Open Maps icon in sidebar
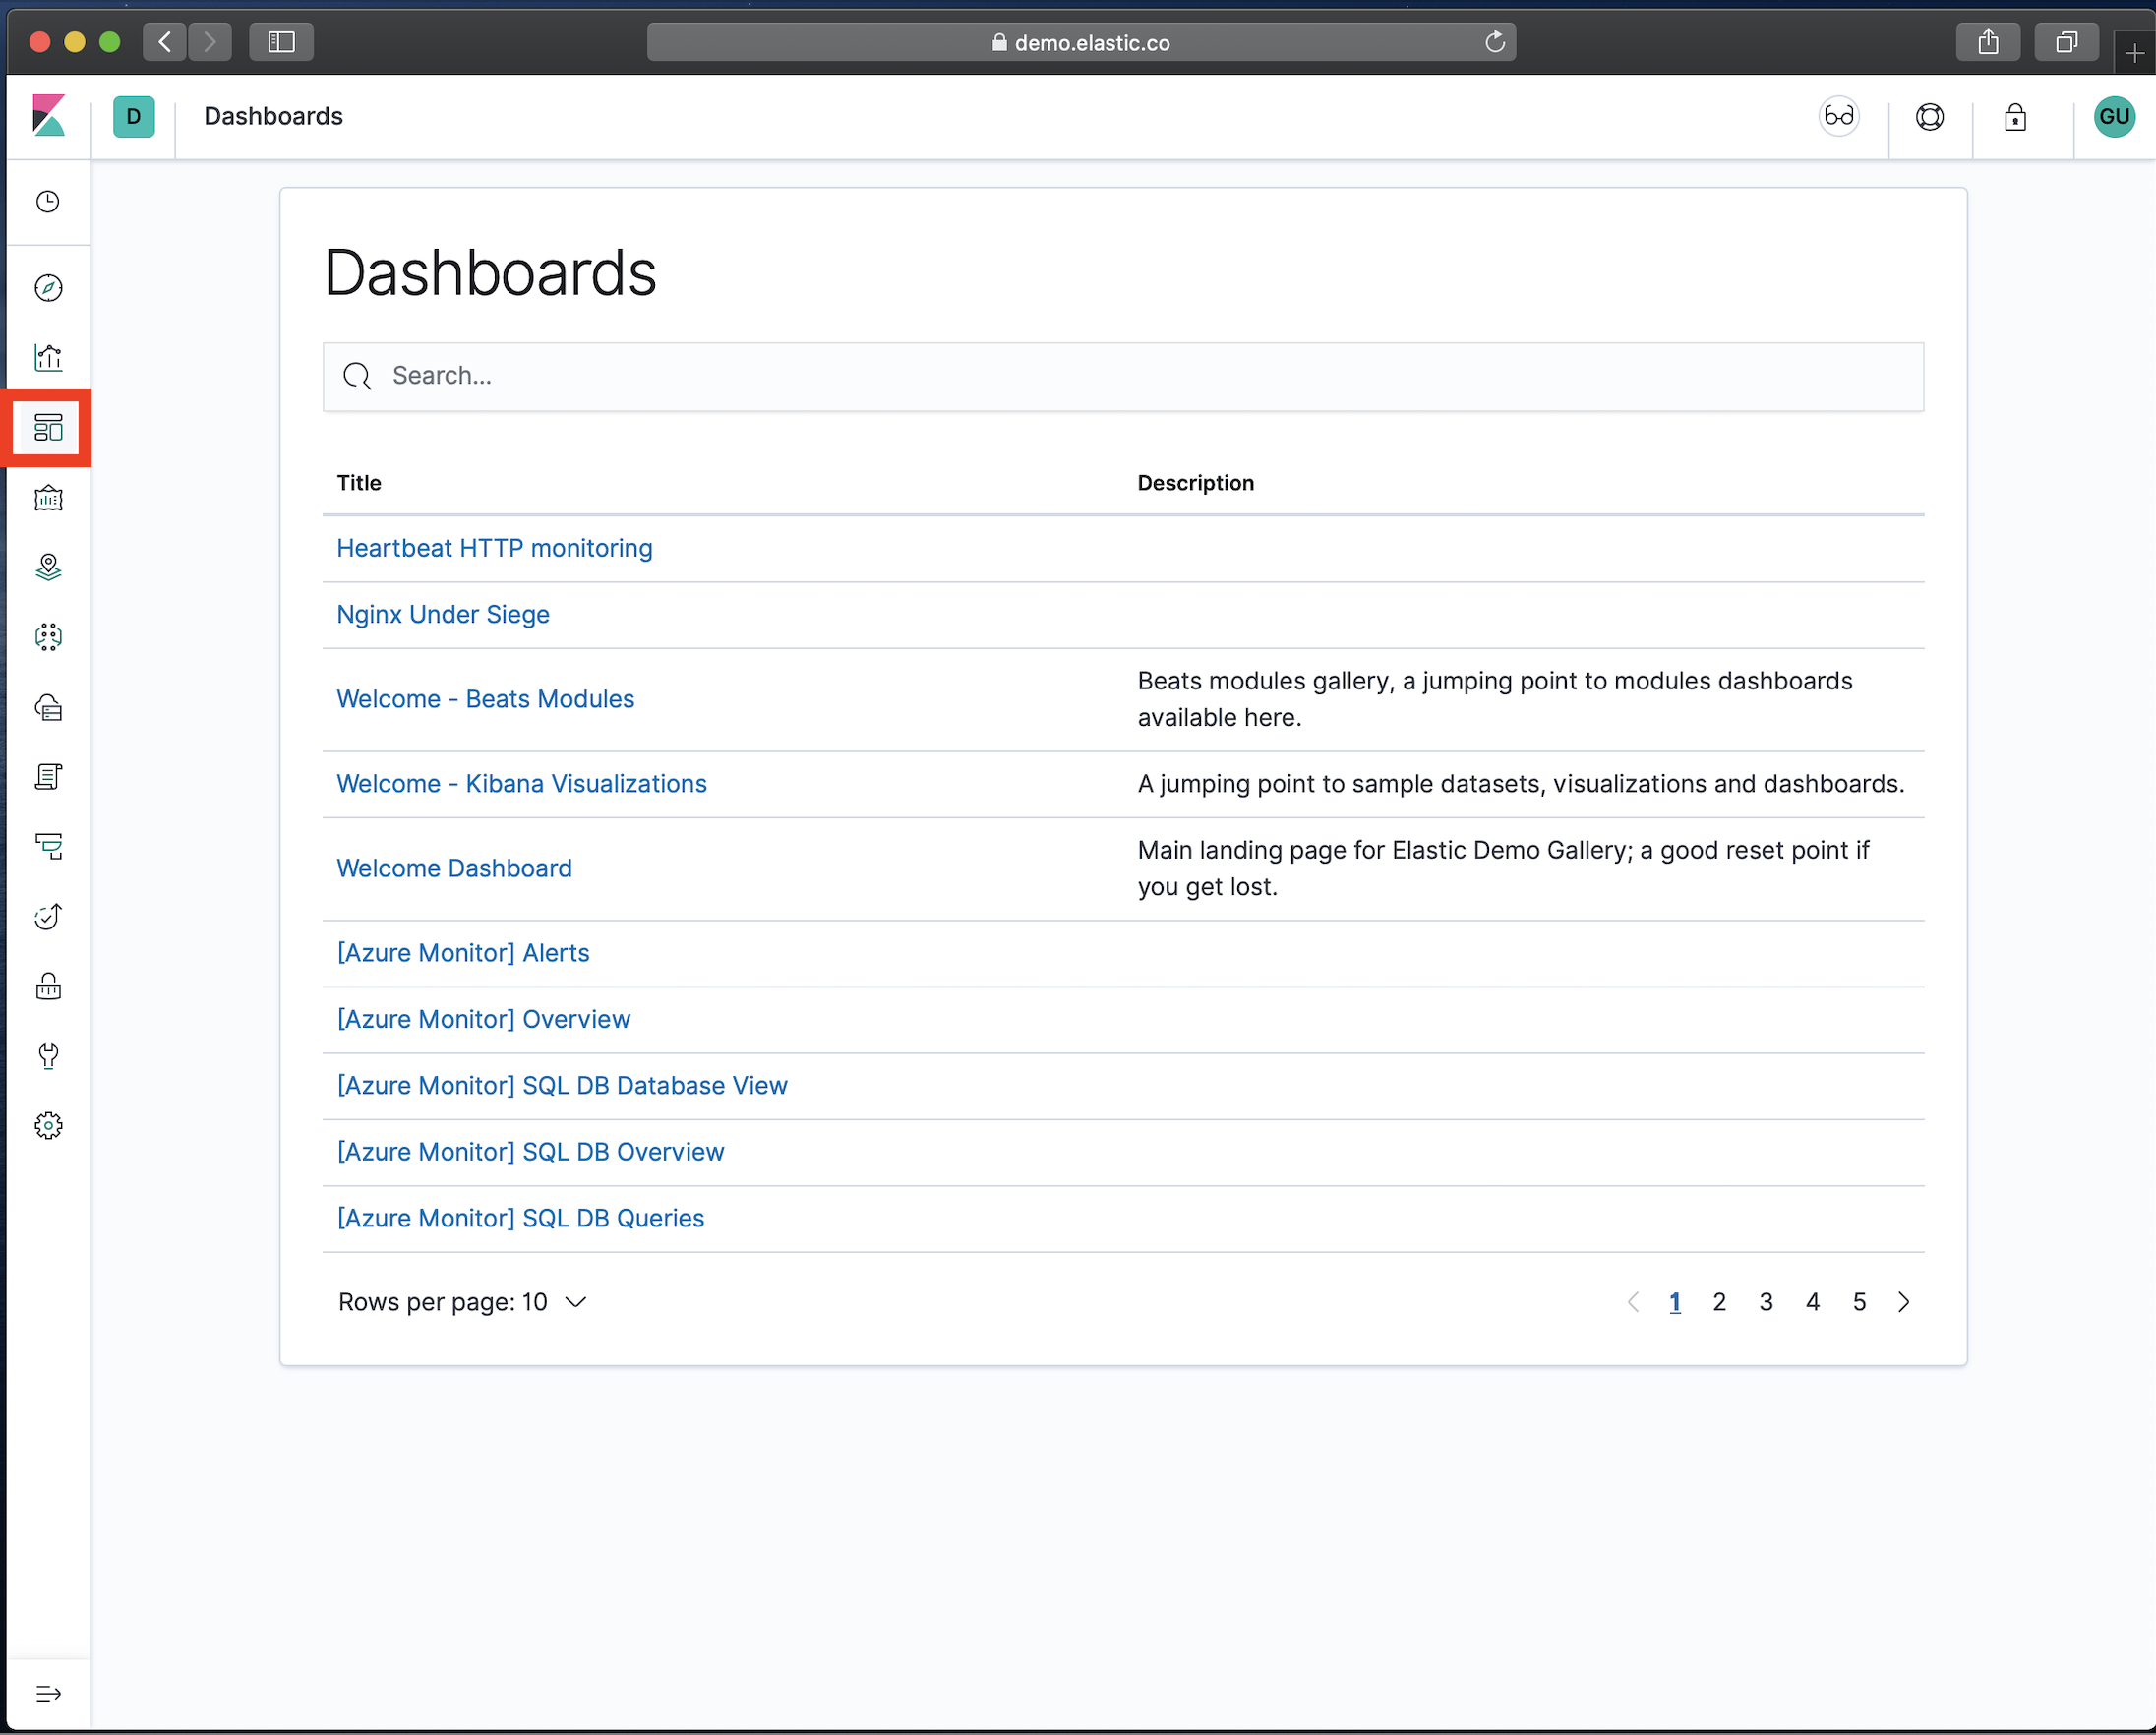 (x=48, y=567)
